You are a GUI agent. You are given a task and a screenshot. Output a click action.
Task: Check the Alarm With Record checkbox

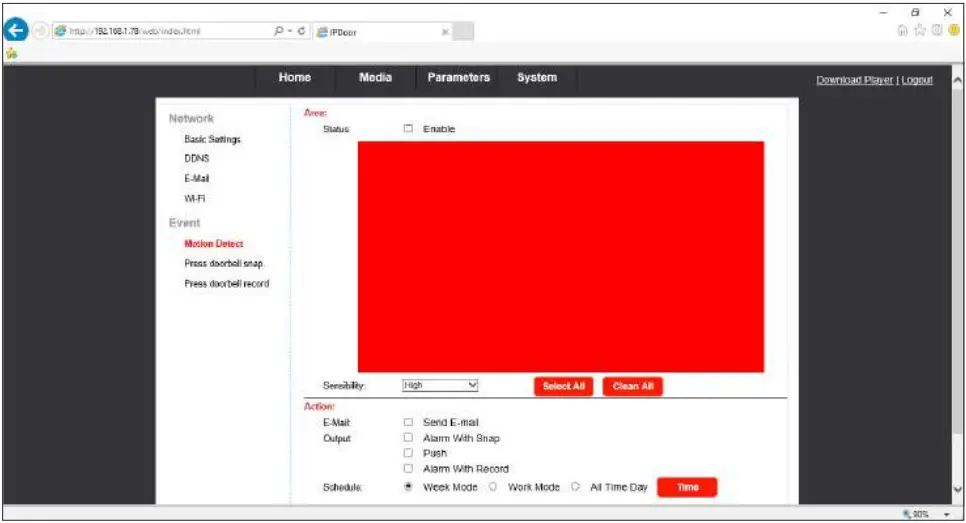(408, 469)
